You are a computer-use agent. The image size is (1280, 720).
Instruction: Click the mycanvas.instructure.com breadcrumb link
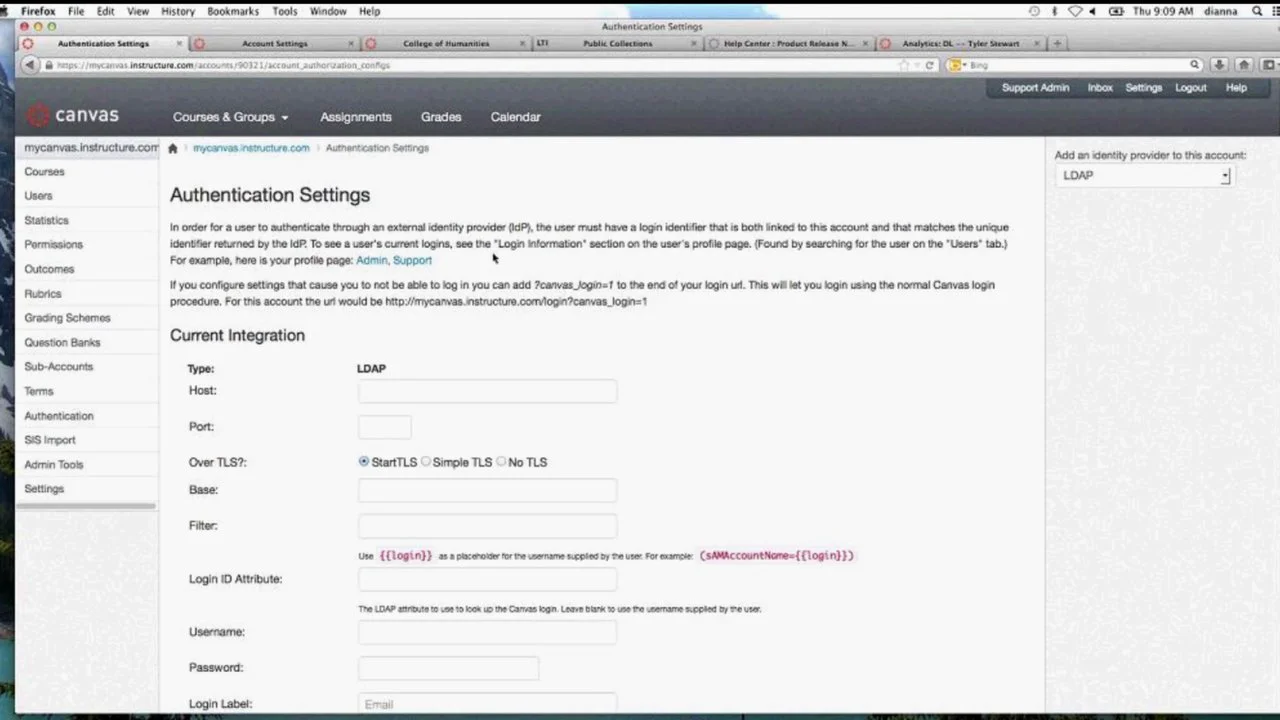pyautogui.click(x=251, y=148)
